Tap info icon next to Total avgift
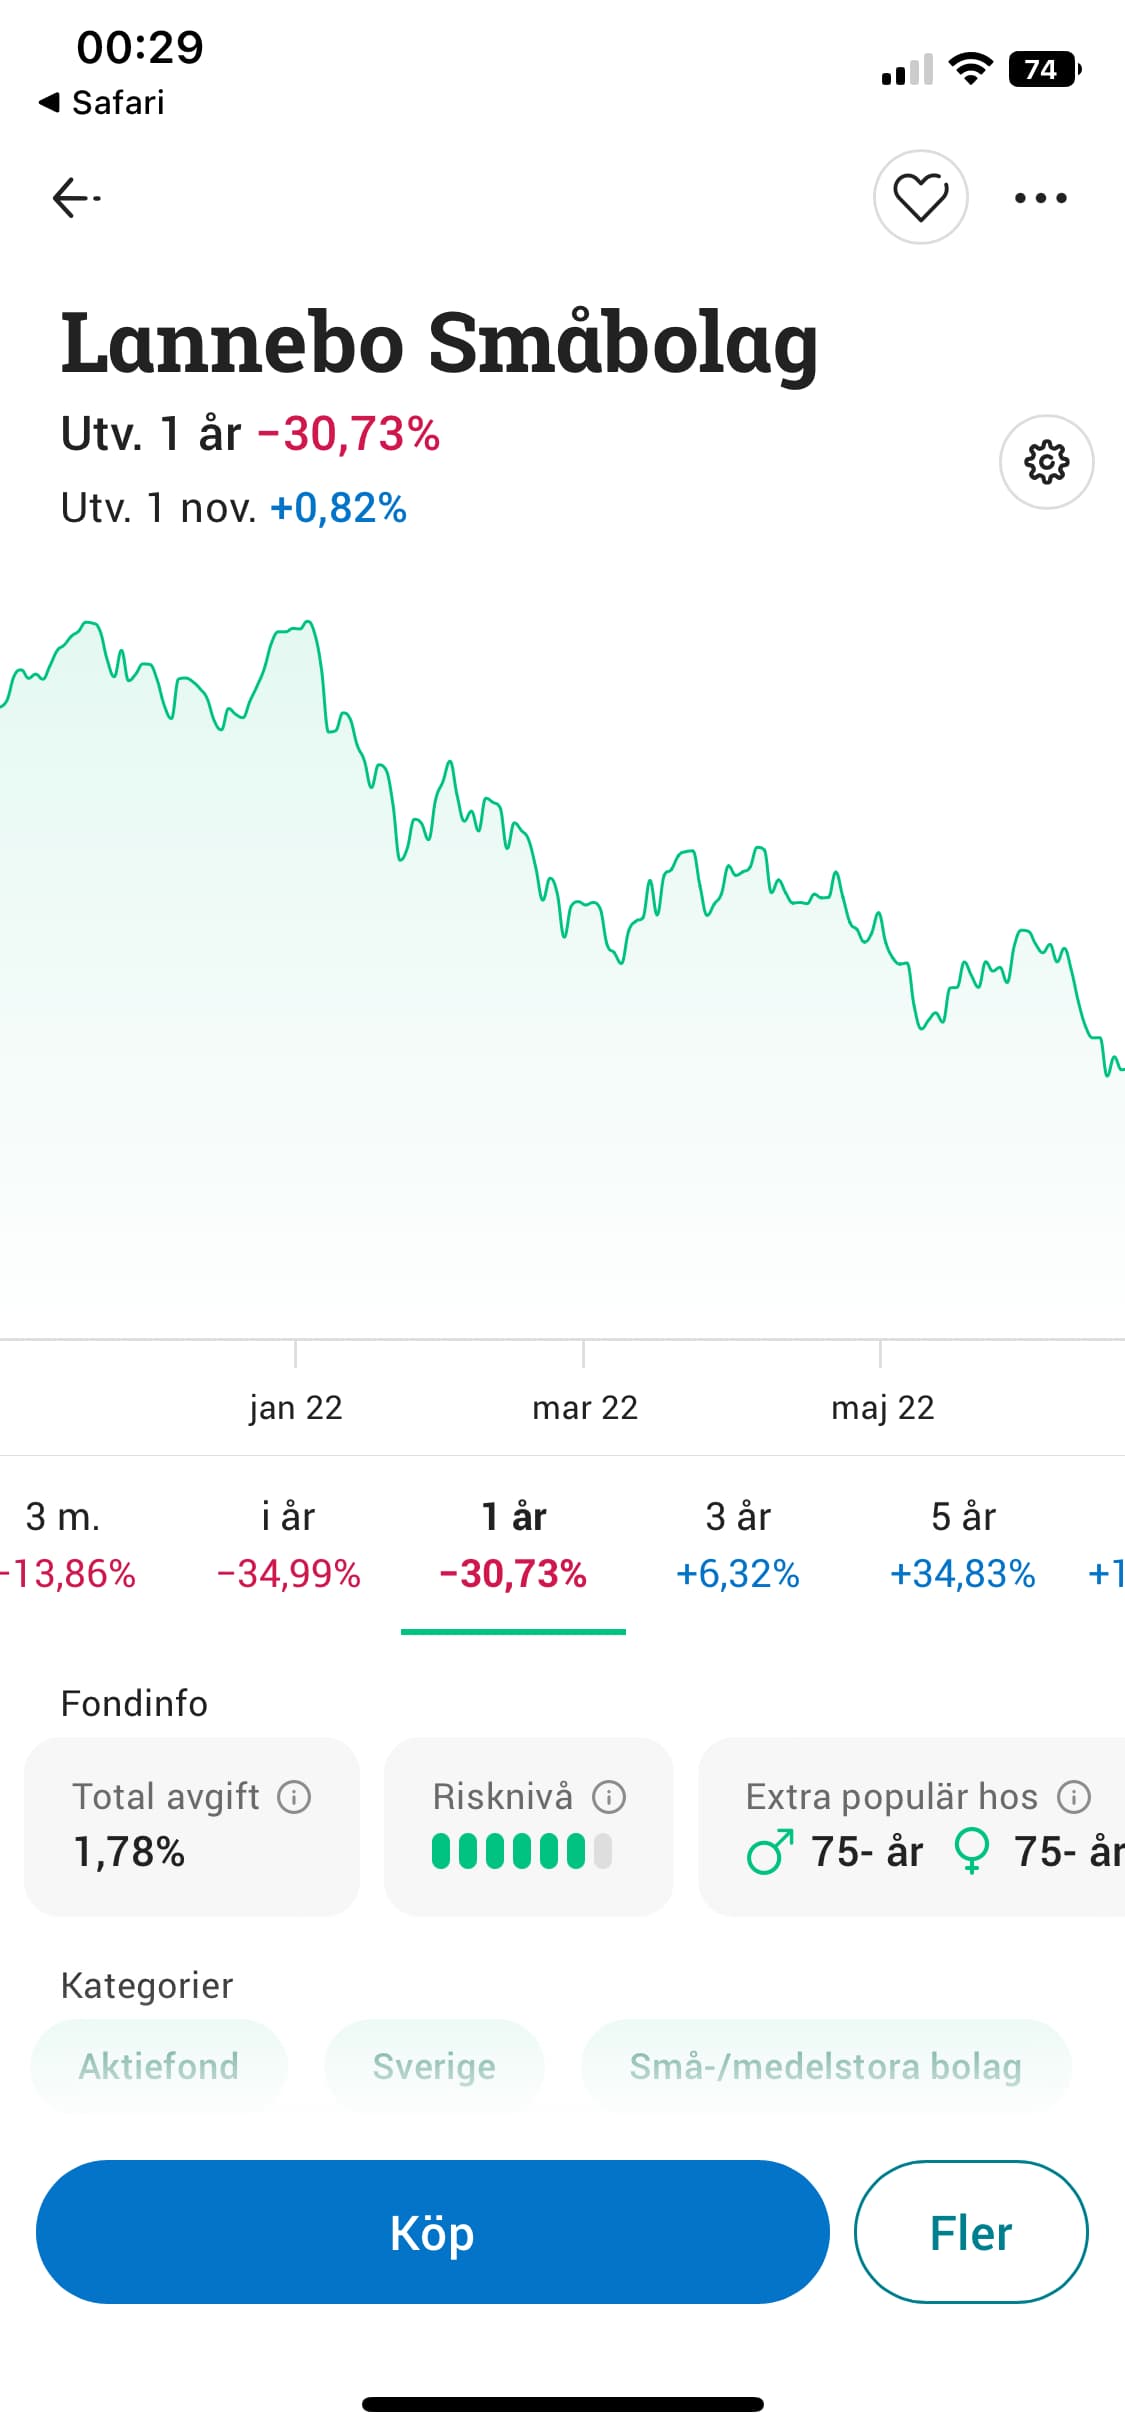The image size is (1125, 2436). (294, 1797)
